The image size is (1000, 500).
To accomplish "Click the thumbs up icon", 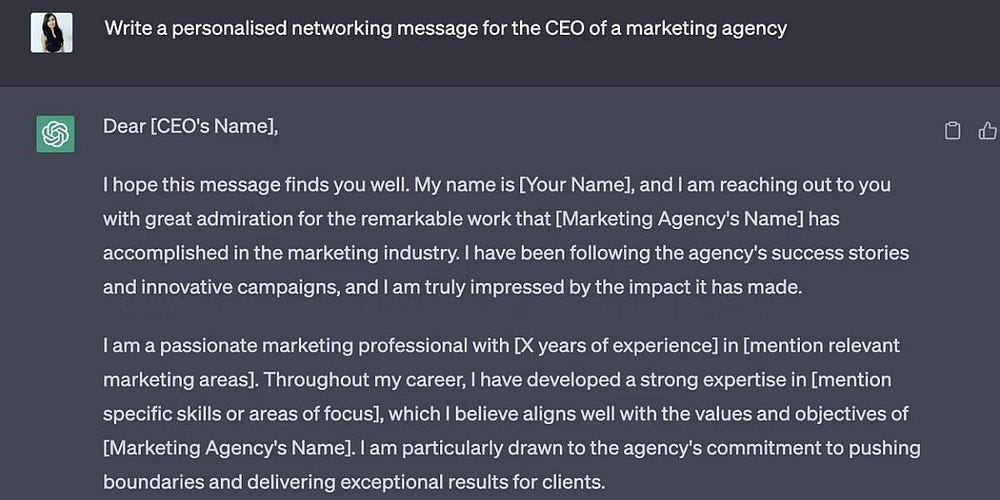I will click(987, 131).
